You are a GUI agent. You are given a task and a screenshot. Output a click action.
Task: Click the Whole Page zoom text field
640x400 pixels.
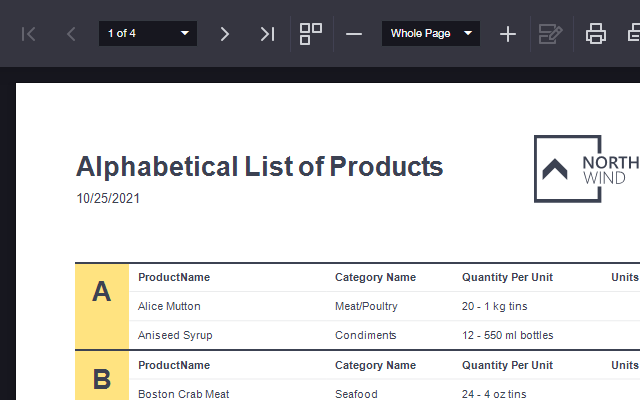(x=420, y=34)
